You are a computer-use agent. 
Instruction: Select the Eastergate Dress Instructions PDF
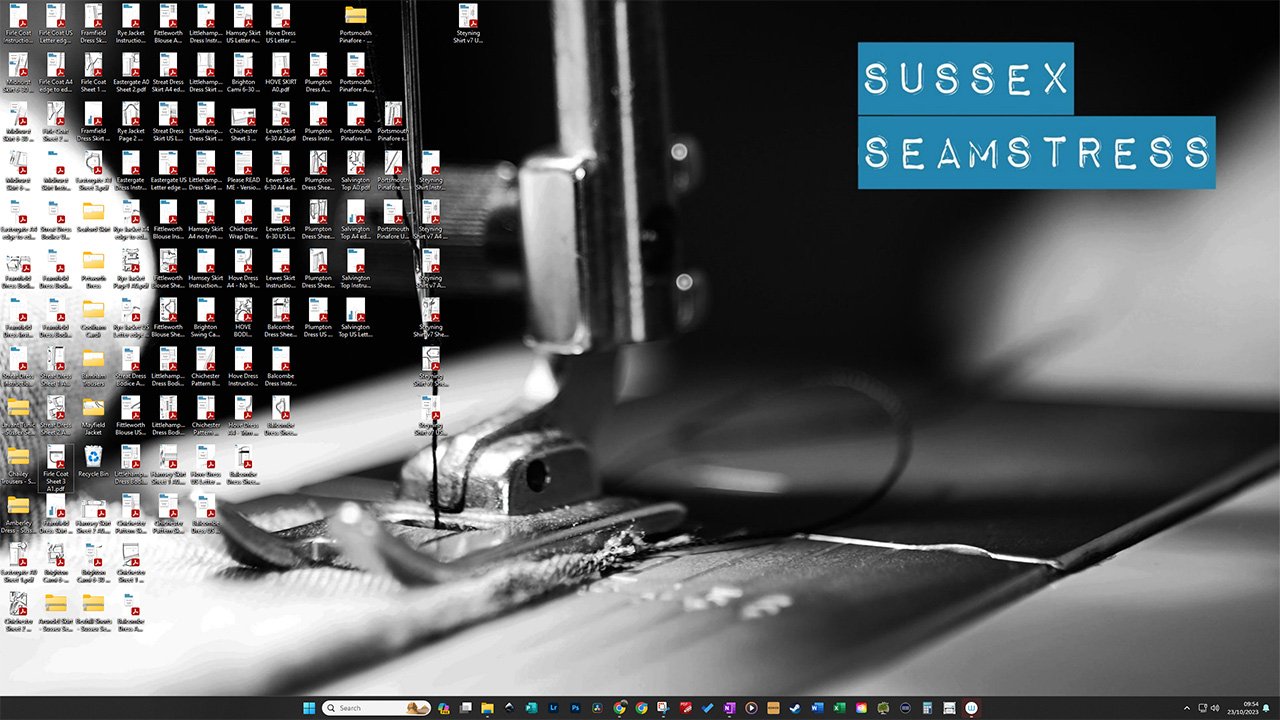pos(131,173)
